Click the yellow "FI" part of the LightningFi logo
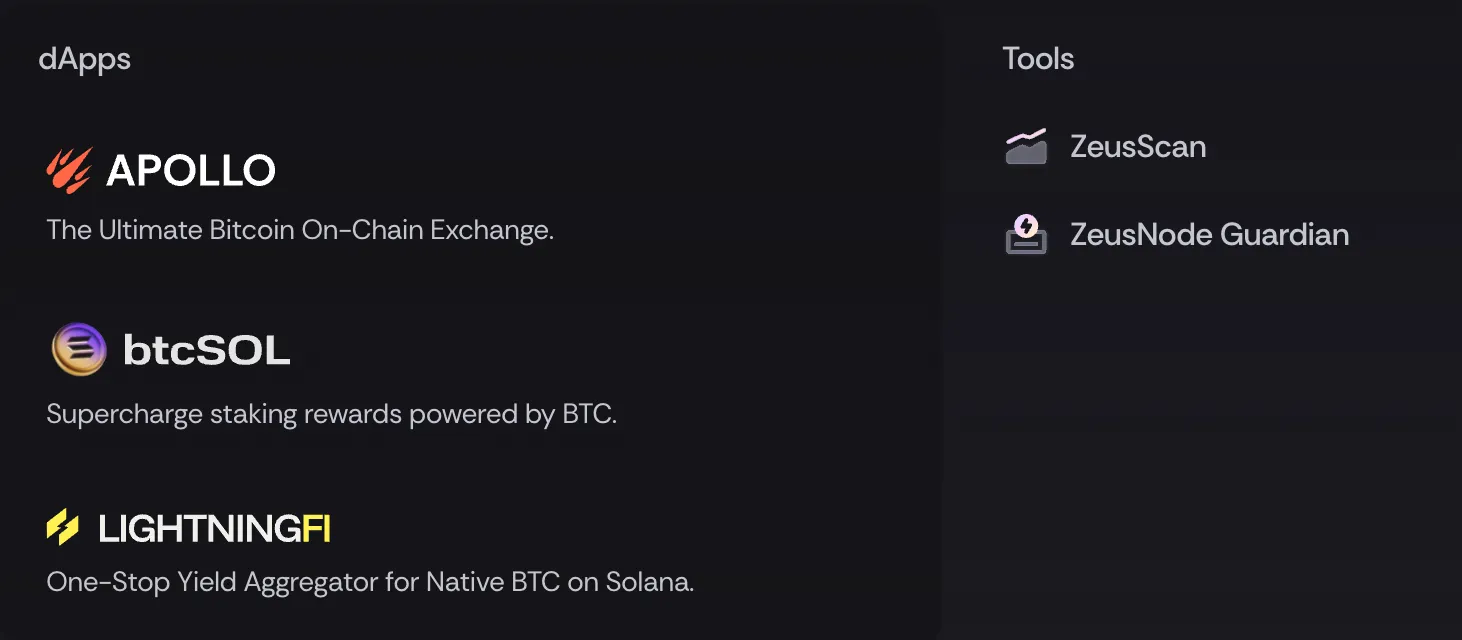 [x=316, y=528]
